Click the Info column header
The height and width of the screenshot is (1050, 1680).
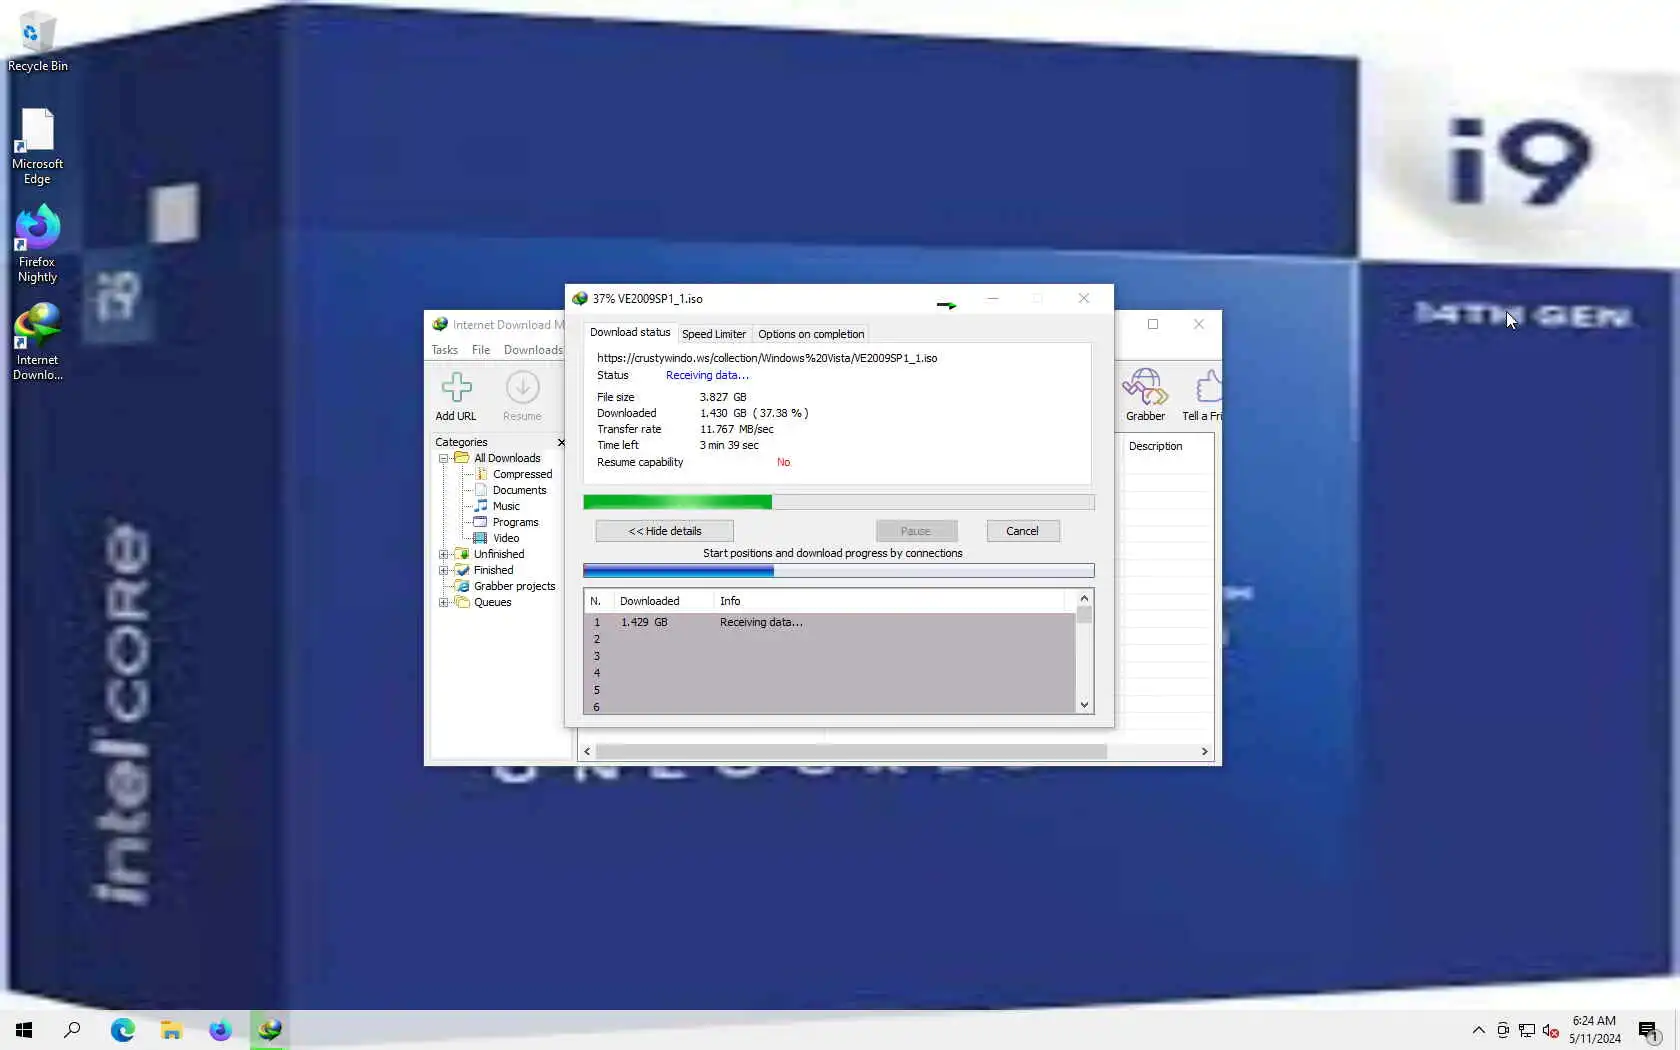(890, 601)
